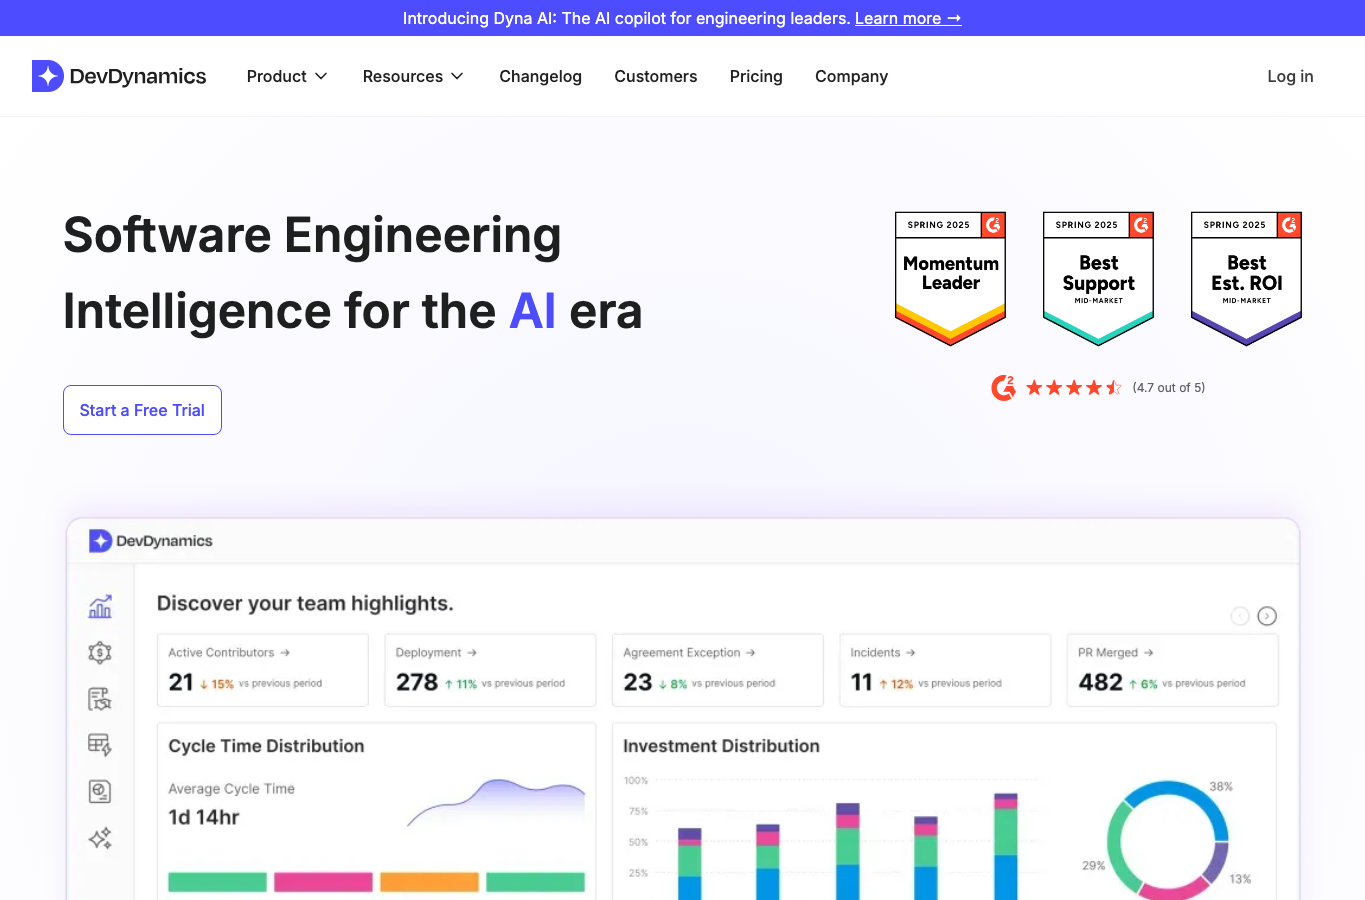Click the Log in link

[x=1290, y=76]
